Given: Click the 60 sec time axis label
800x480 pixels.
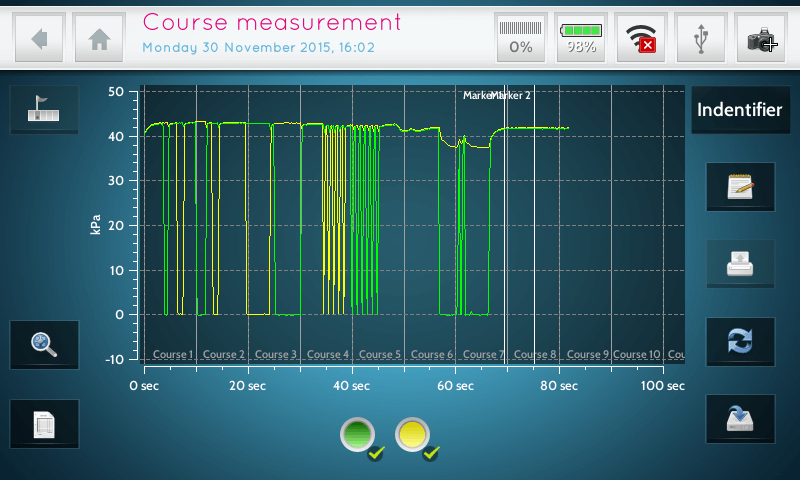Looking at the screenshot, I should (455, 386).
